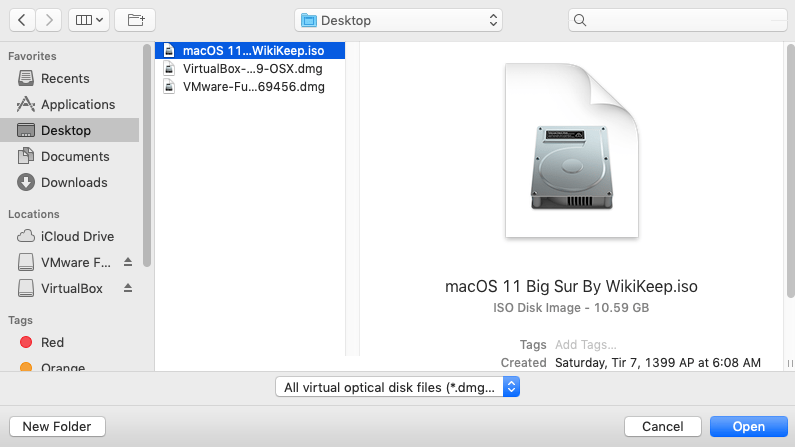
Task: Click the Tags section header
Action: [20, 320]
